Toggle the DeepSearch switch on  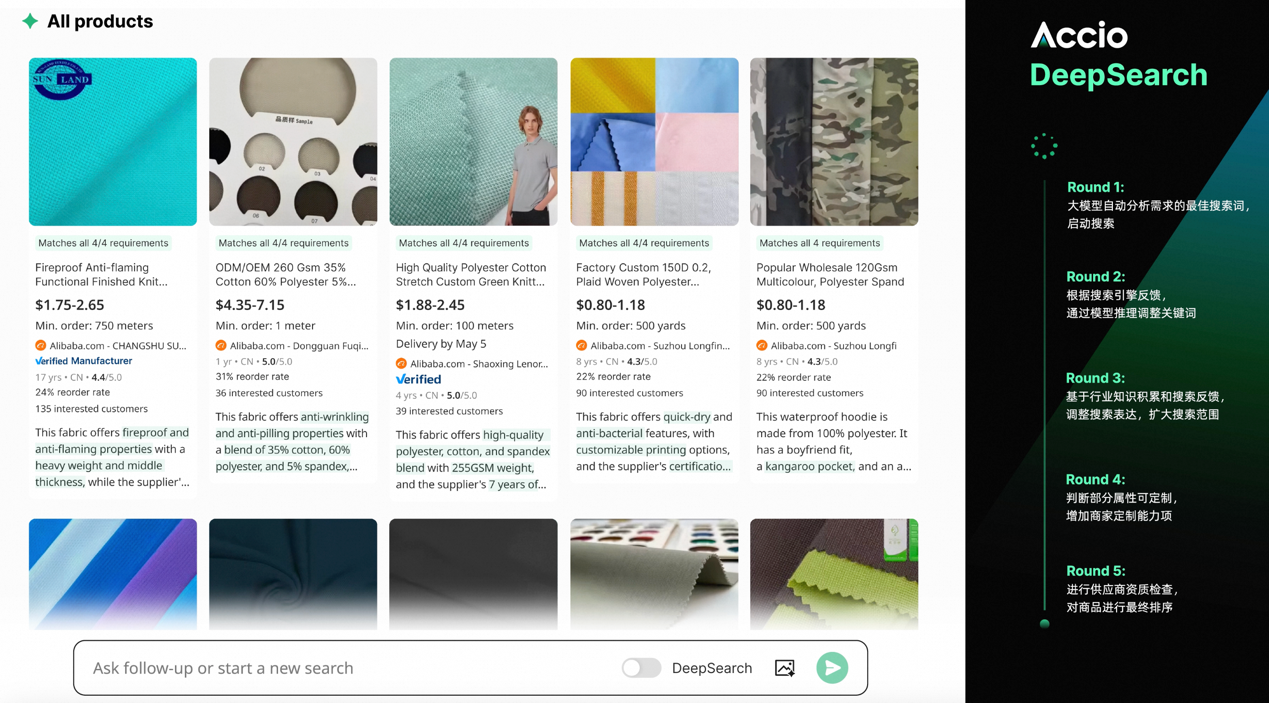[641, 668]
